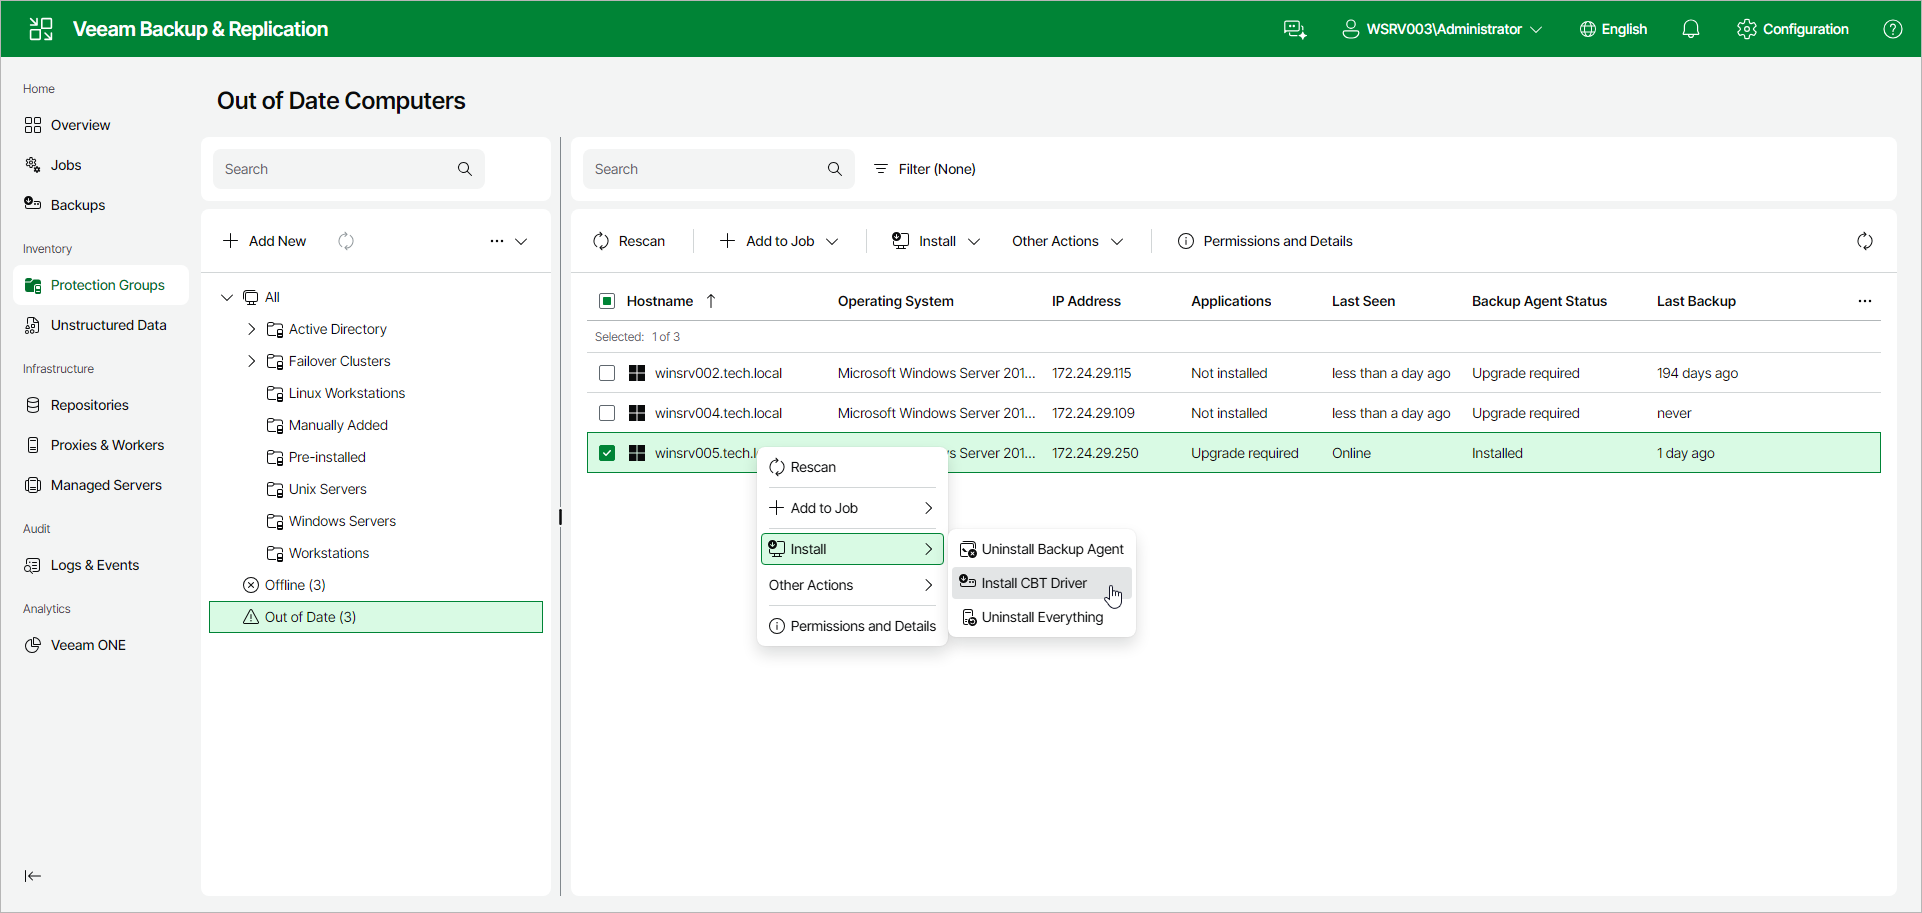Expand tree panel actions chevron
1922x913 pixels.
pyautogui.click(x=521, y=241)
